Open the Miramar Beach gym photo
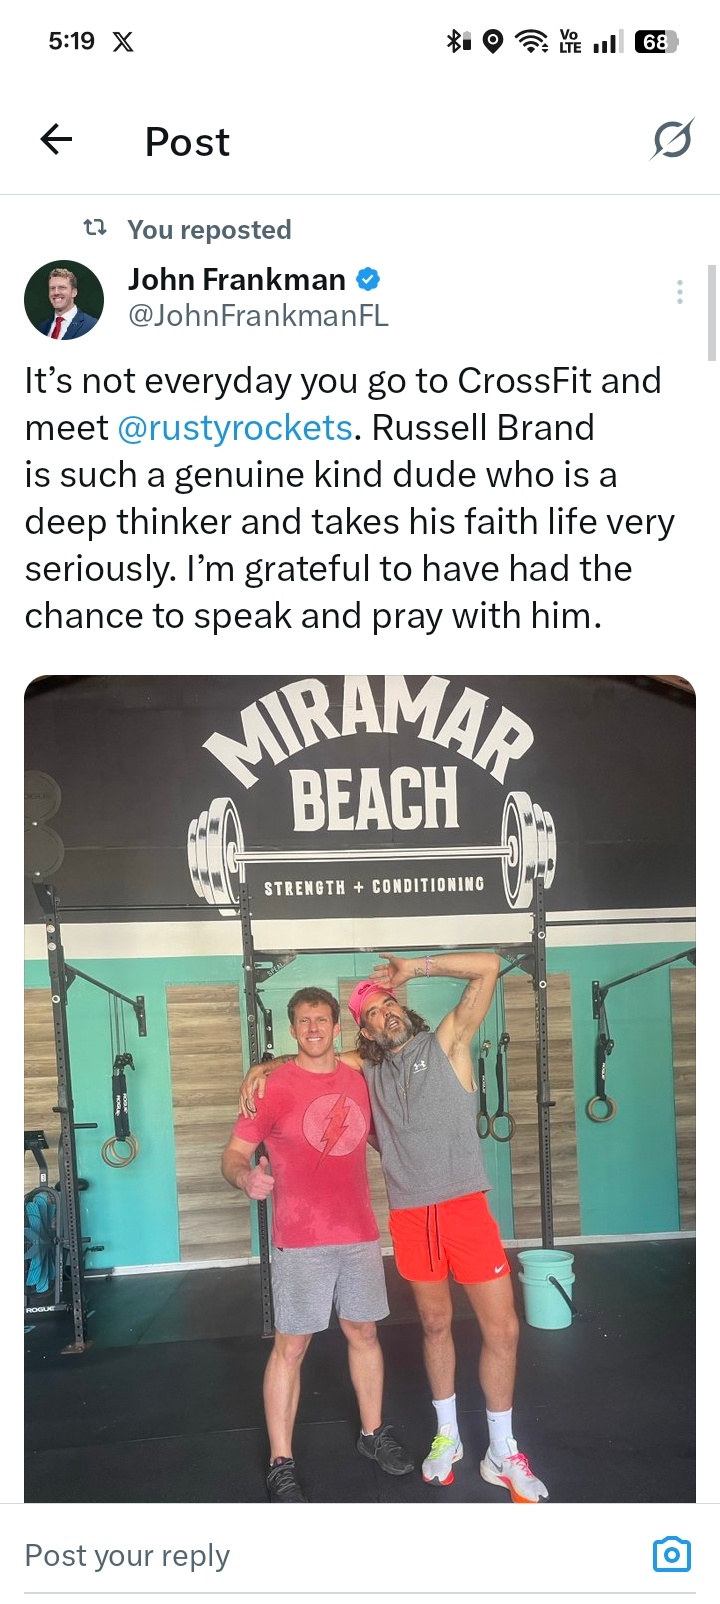Screen dimensions: 720x1604 [360, 1088]
